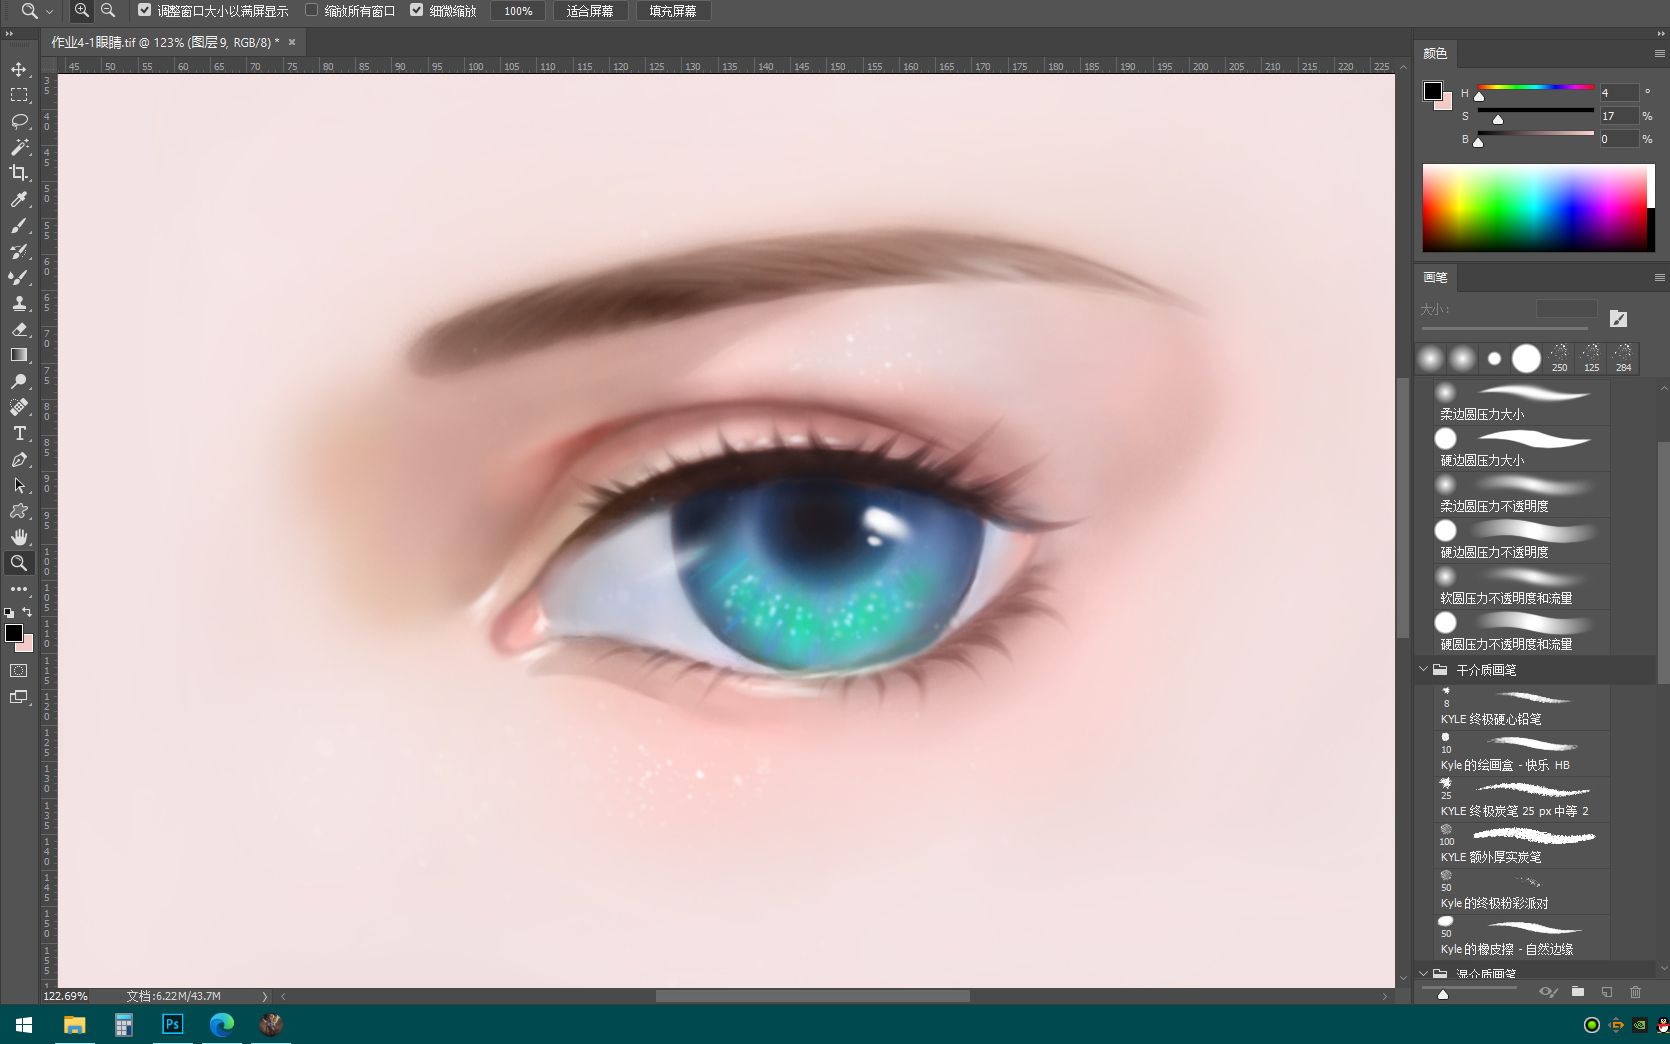Open the 颜色 panel options menu
Screen dimensions: 1670x1044
1659,54
